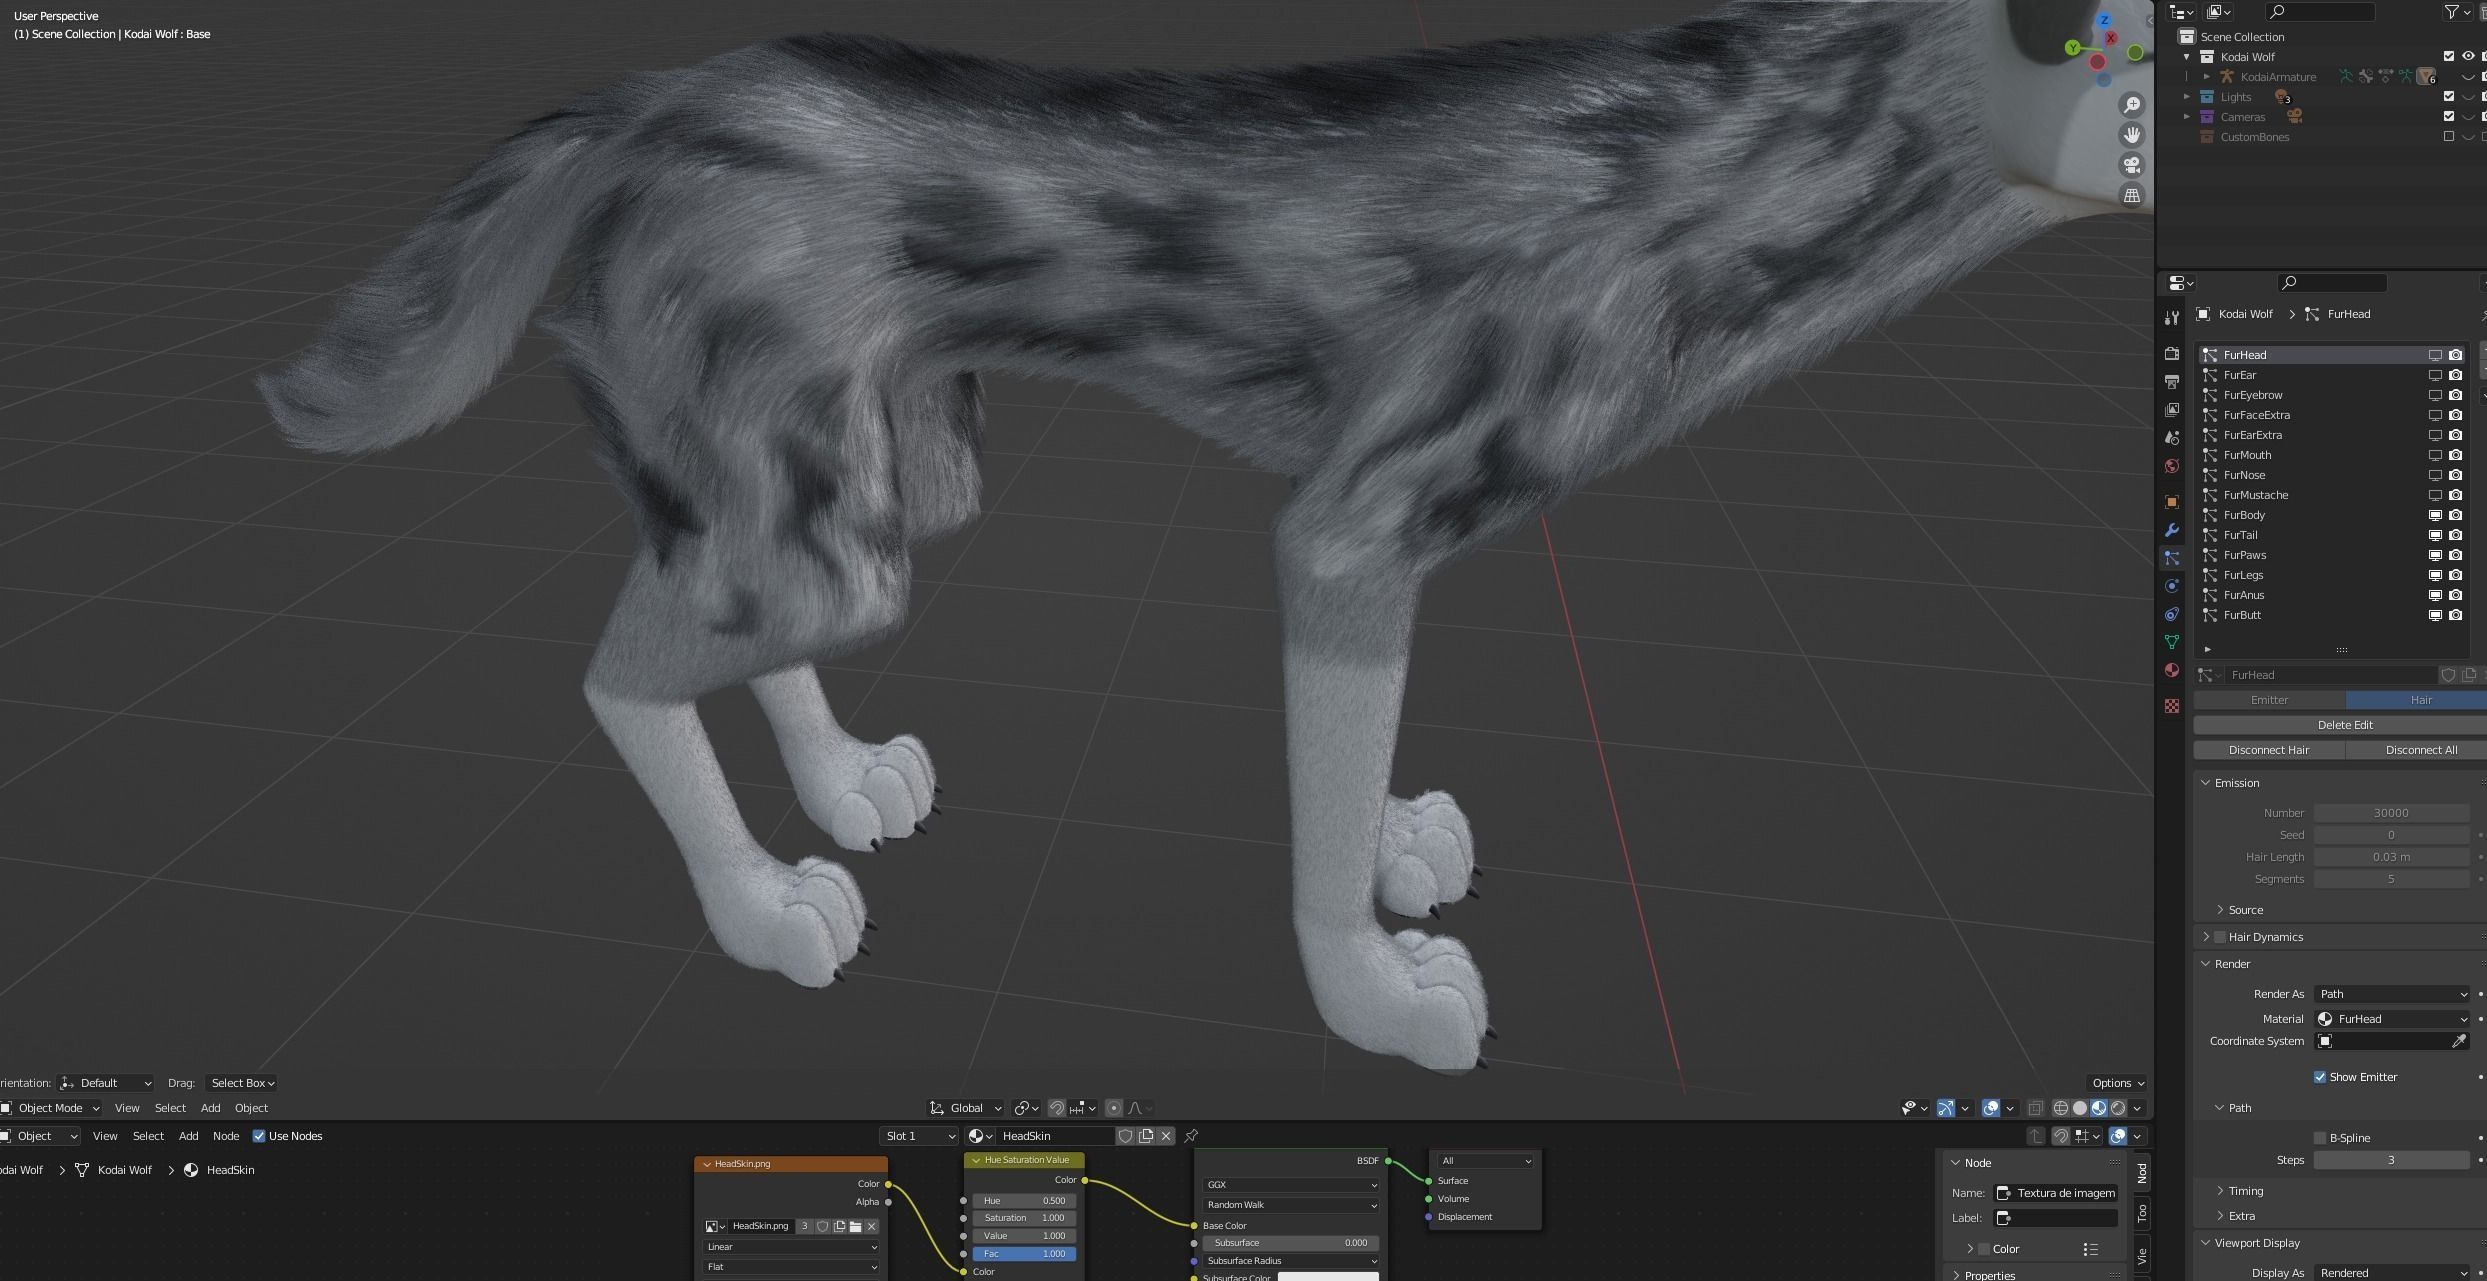Select rendered viewport shading icon
This screenshot has width=2487, height=1281.
click(x=2118, y=1108)
